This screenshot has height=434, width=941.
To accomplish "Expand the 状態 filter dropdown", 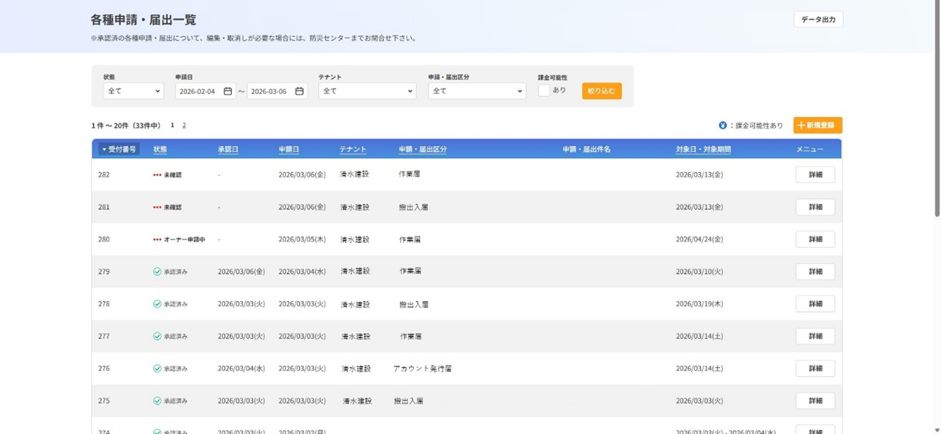I will 132,91.
